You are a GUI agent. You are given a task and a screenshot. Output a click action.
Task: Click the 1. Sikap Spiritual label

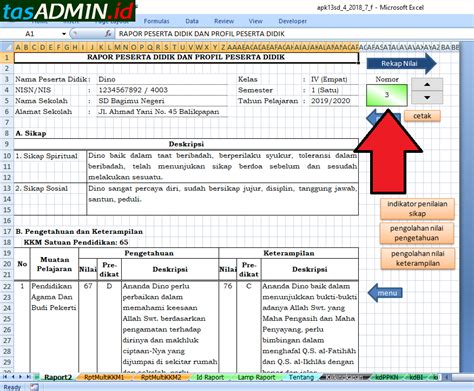coord(46,156)
